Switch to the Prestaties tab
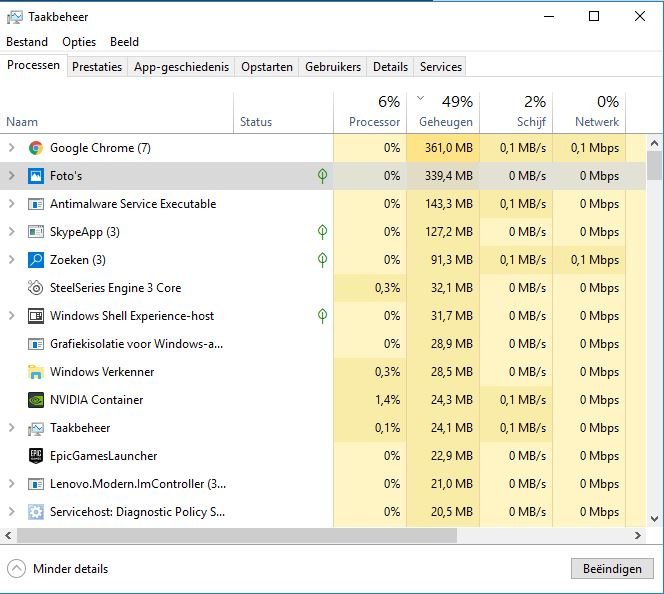This screenshot has width=664, height=594. pyautogui.click(x=97, y=67)
